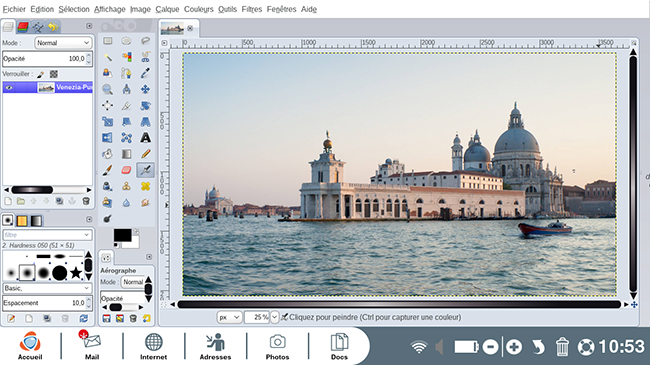Select the Paintbrush tool
The height and width of the screenshot is (365, 650).
(107, 170)
